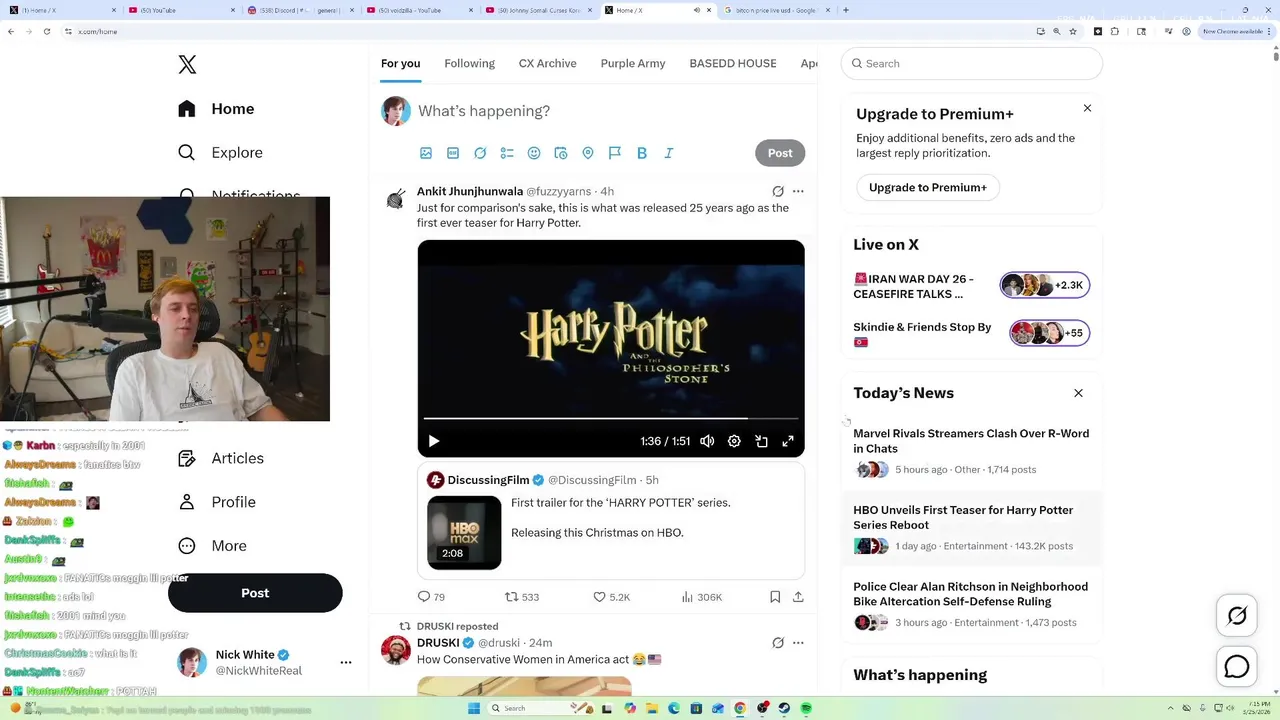This screenshot has height=720, width=1280.
Task: Switch to the BASEDD HOUSE tab
Action: pyautogui.click(x=732, y=63)
